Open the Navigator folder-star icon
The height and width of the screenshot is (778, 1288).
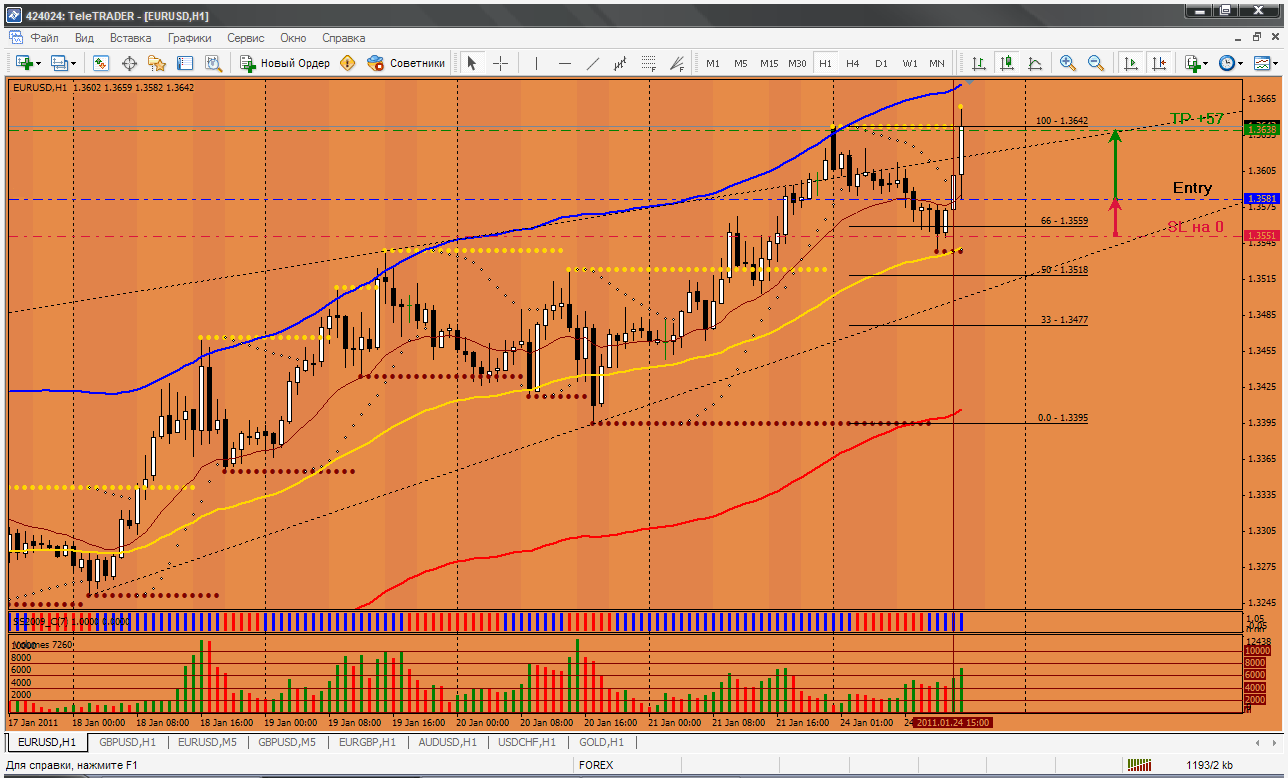(157, 63)
